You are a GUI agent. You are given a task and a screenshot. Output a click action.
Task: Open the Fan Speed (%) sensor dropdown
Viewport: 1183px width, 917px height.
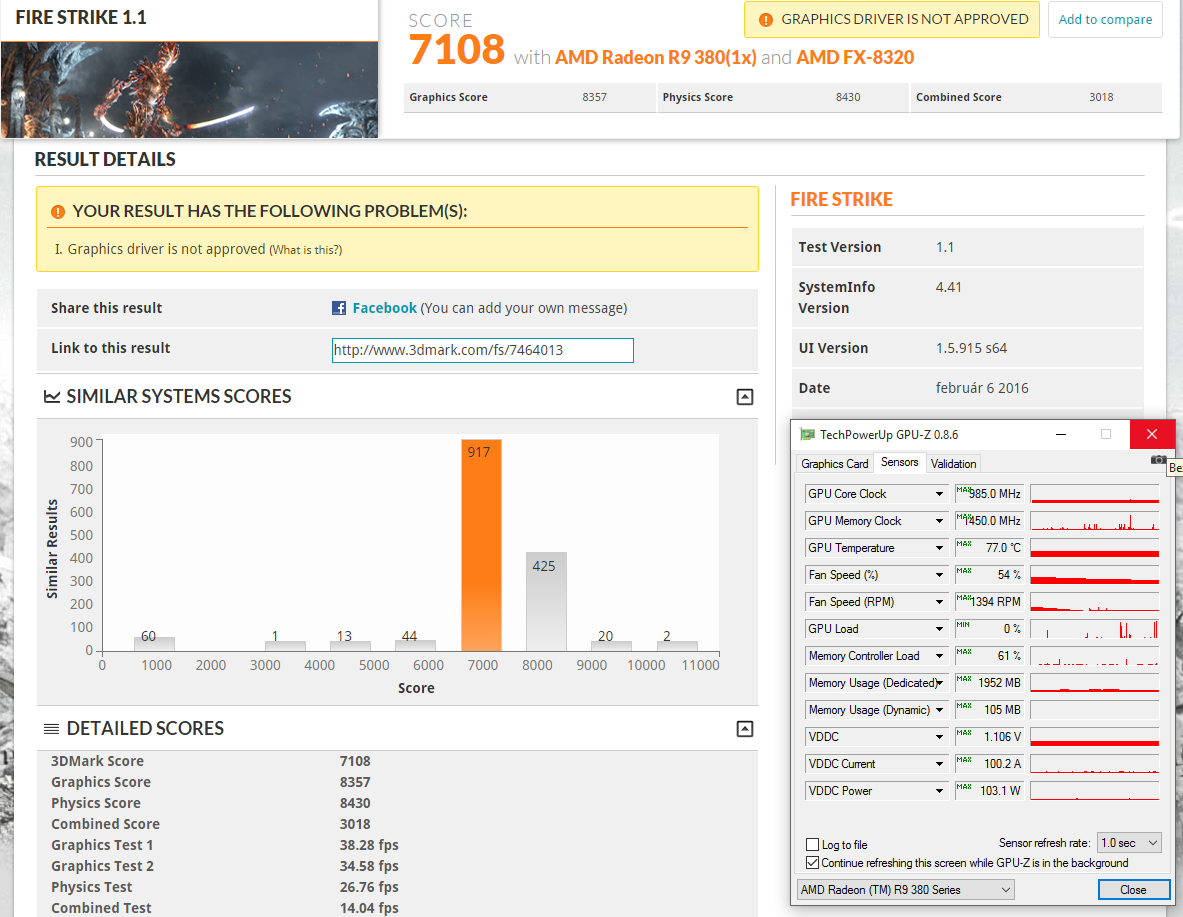tap(939, 575)
